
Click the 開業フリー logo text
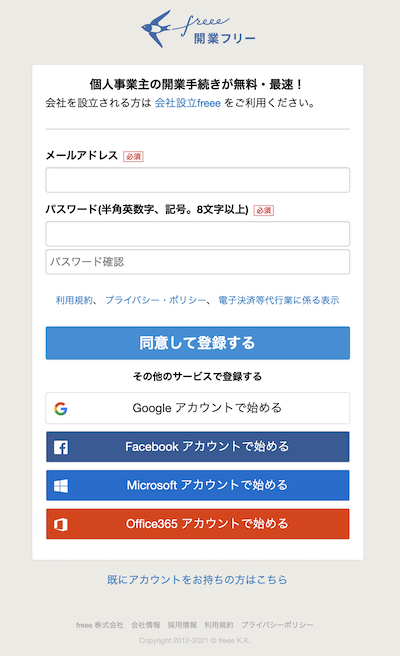224,39
